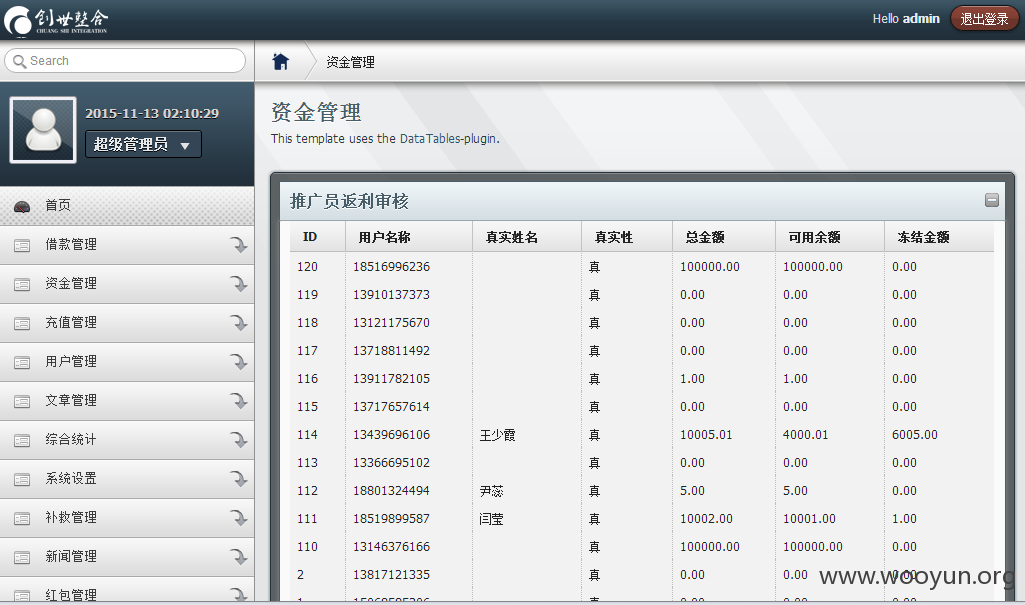The width and height of the screenshot is (1025, 605).
Task: Click the list icon beside 文章管理
Action: tap(22, 402)
